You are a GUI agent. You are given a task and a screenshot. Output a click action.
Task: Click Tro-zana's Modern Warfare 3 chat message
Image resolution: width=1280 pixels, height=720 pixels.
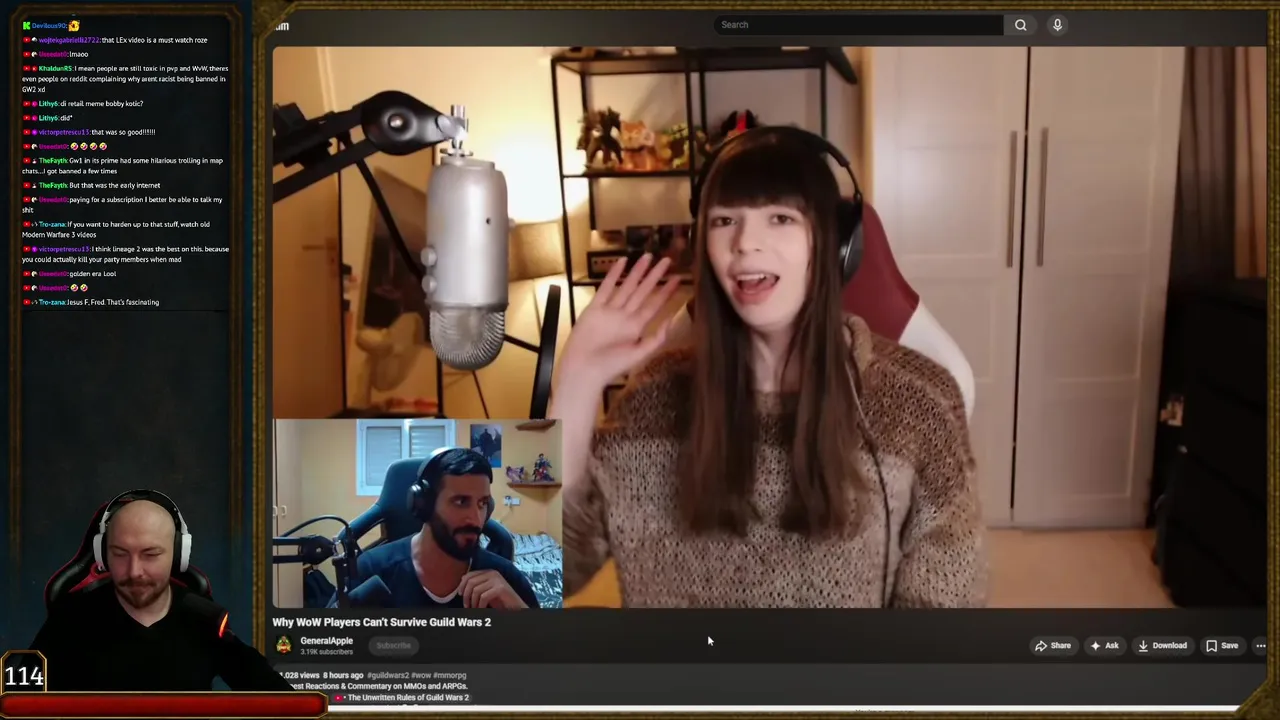click(116, 230)
